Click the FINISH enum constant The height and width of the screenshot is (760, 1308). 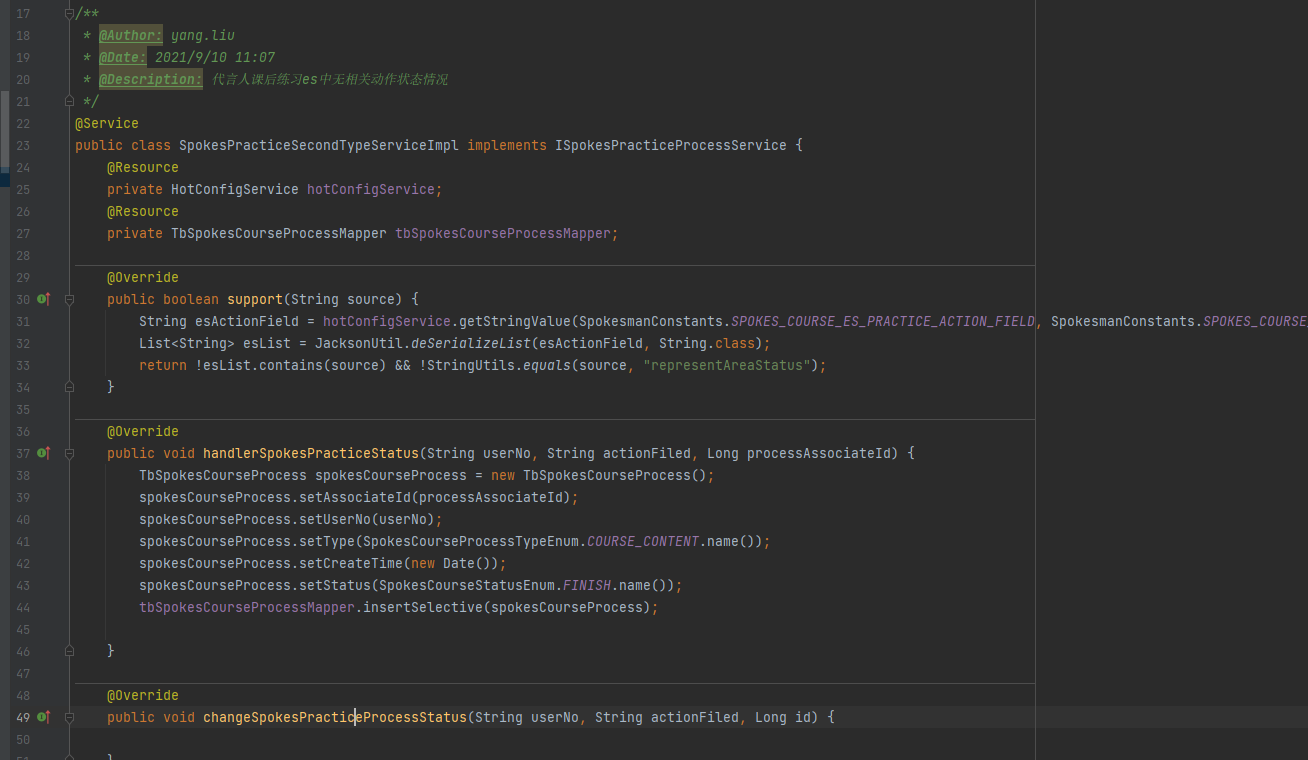coord(586,585)
